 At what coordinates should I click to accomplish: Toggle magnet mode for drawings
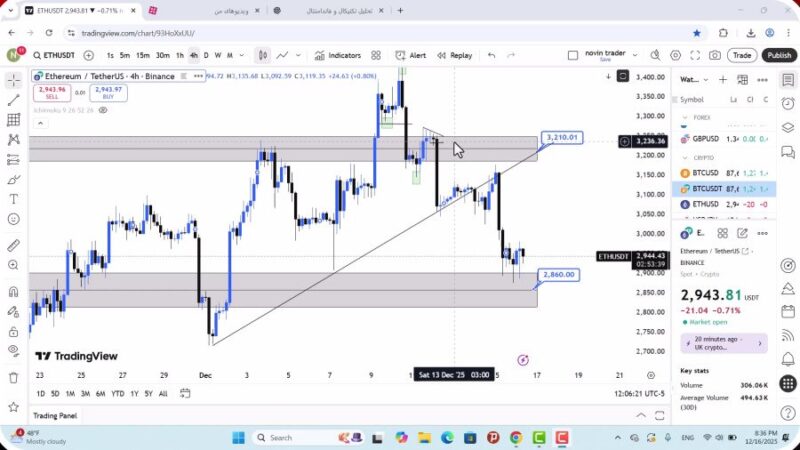(x=13, y=292)
